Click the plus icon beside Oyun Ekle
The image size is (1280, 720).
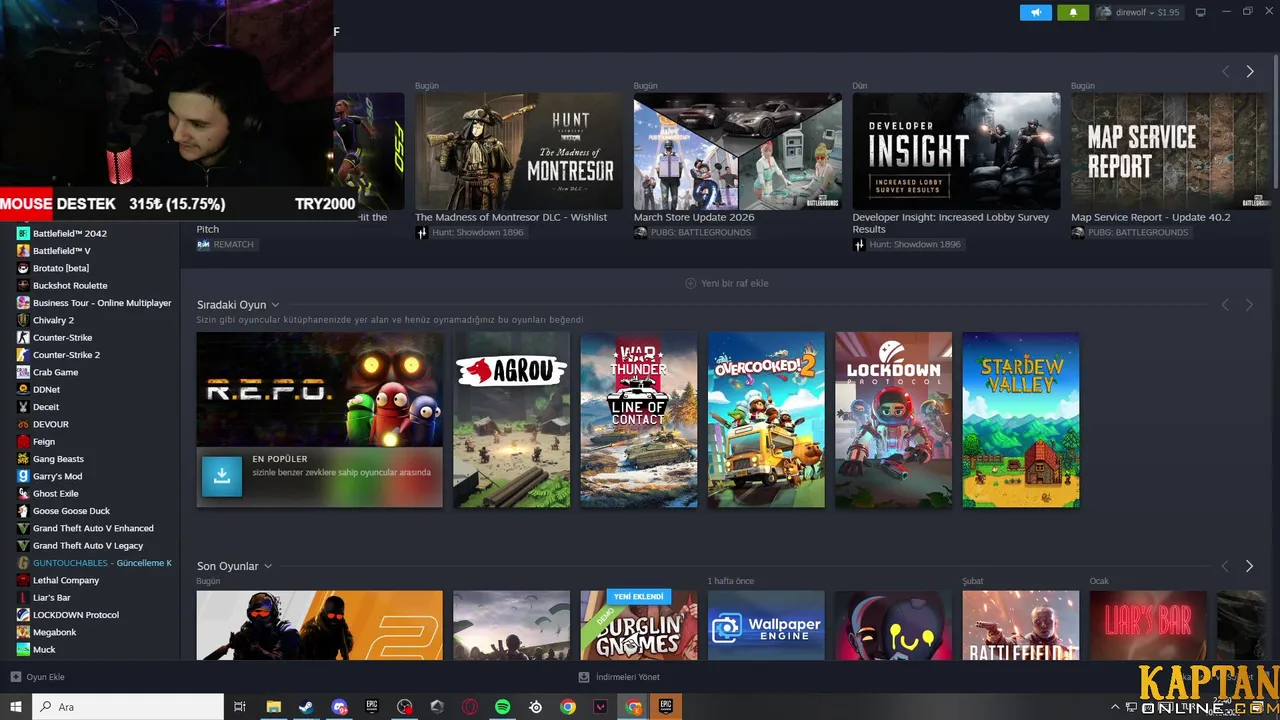coord(15,677)
